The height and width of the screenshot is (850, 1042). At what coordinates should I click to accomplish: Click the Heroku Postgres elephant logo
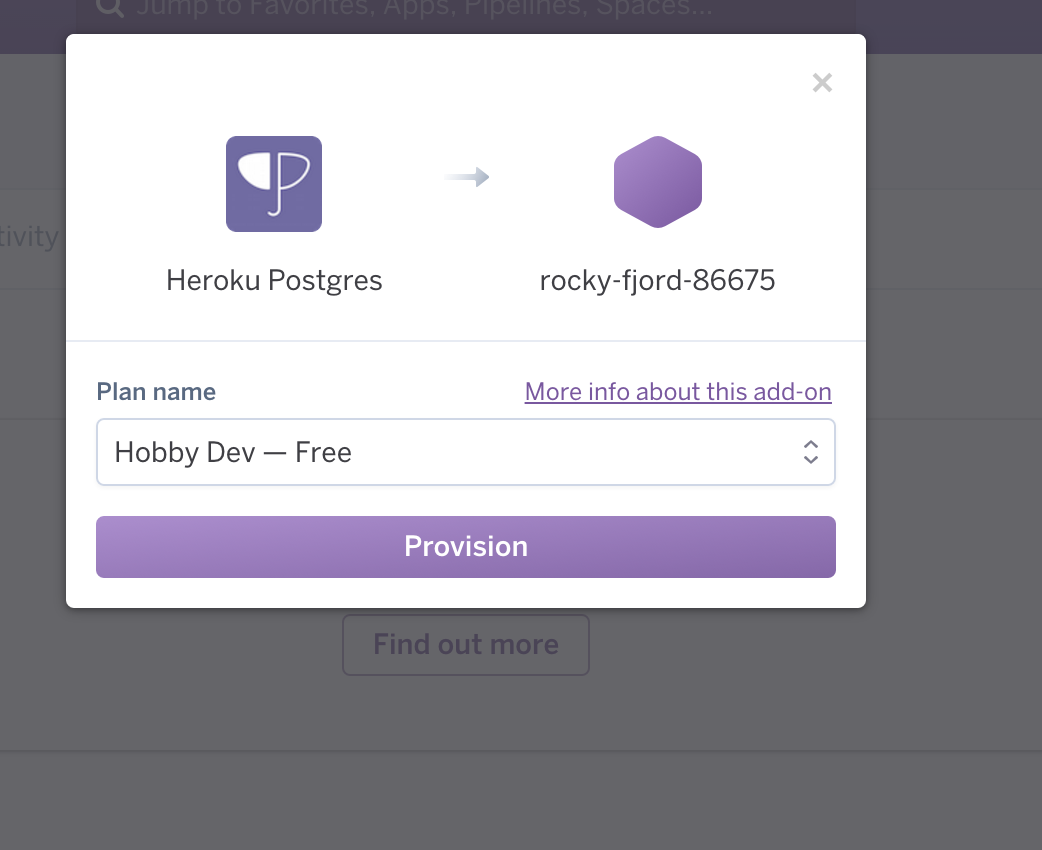coord(274,184)
